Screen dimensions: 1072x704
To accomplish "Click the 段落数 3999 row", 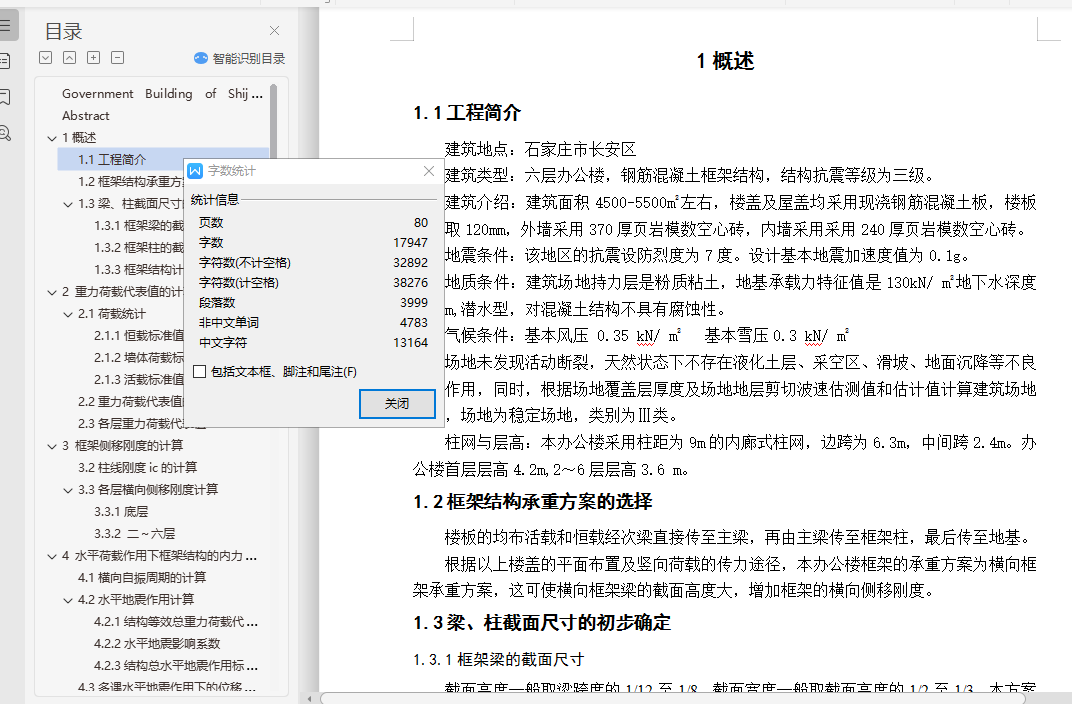I will (313, 303).
